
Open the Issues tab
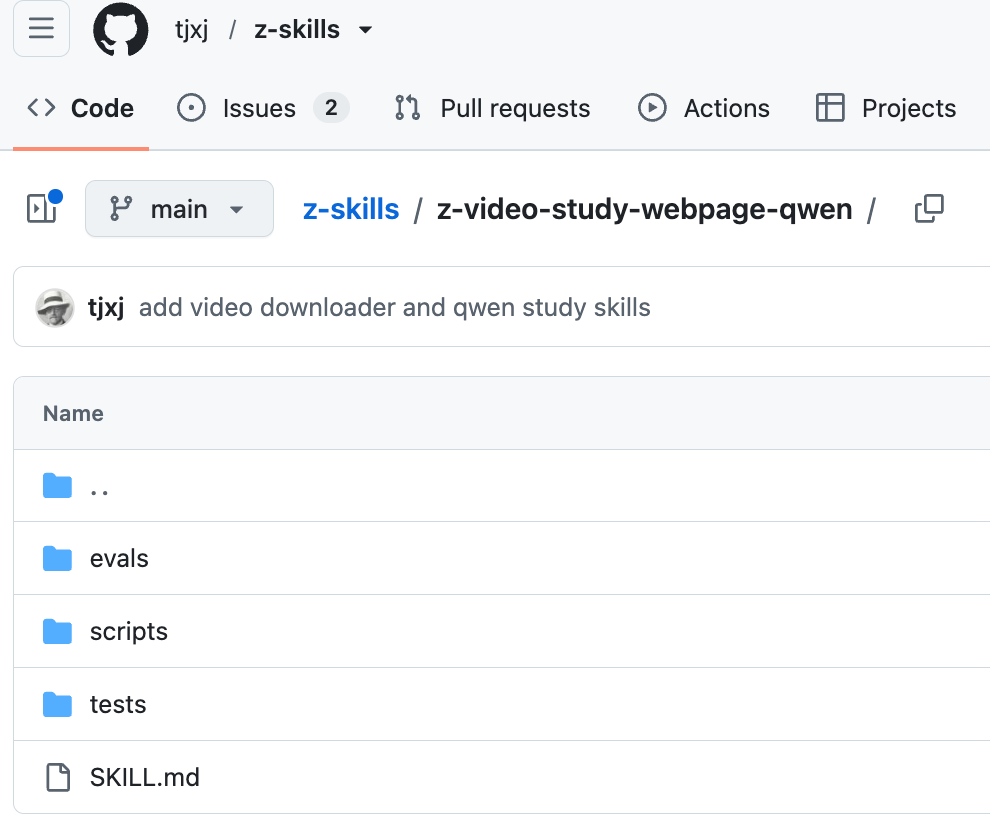click(263, 108)
